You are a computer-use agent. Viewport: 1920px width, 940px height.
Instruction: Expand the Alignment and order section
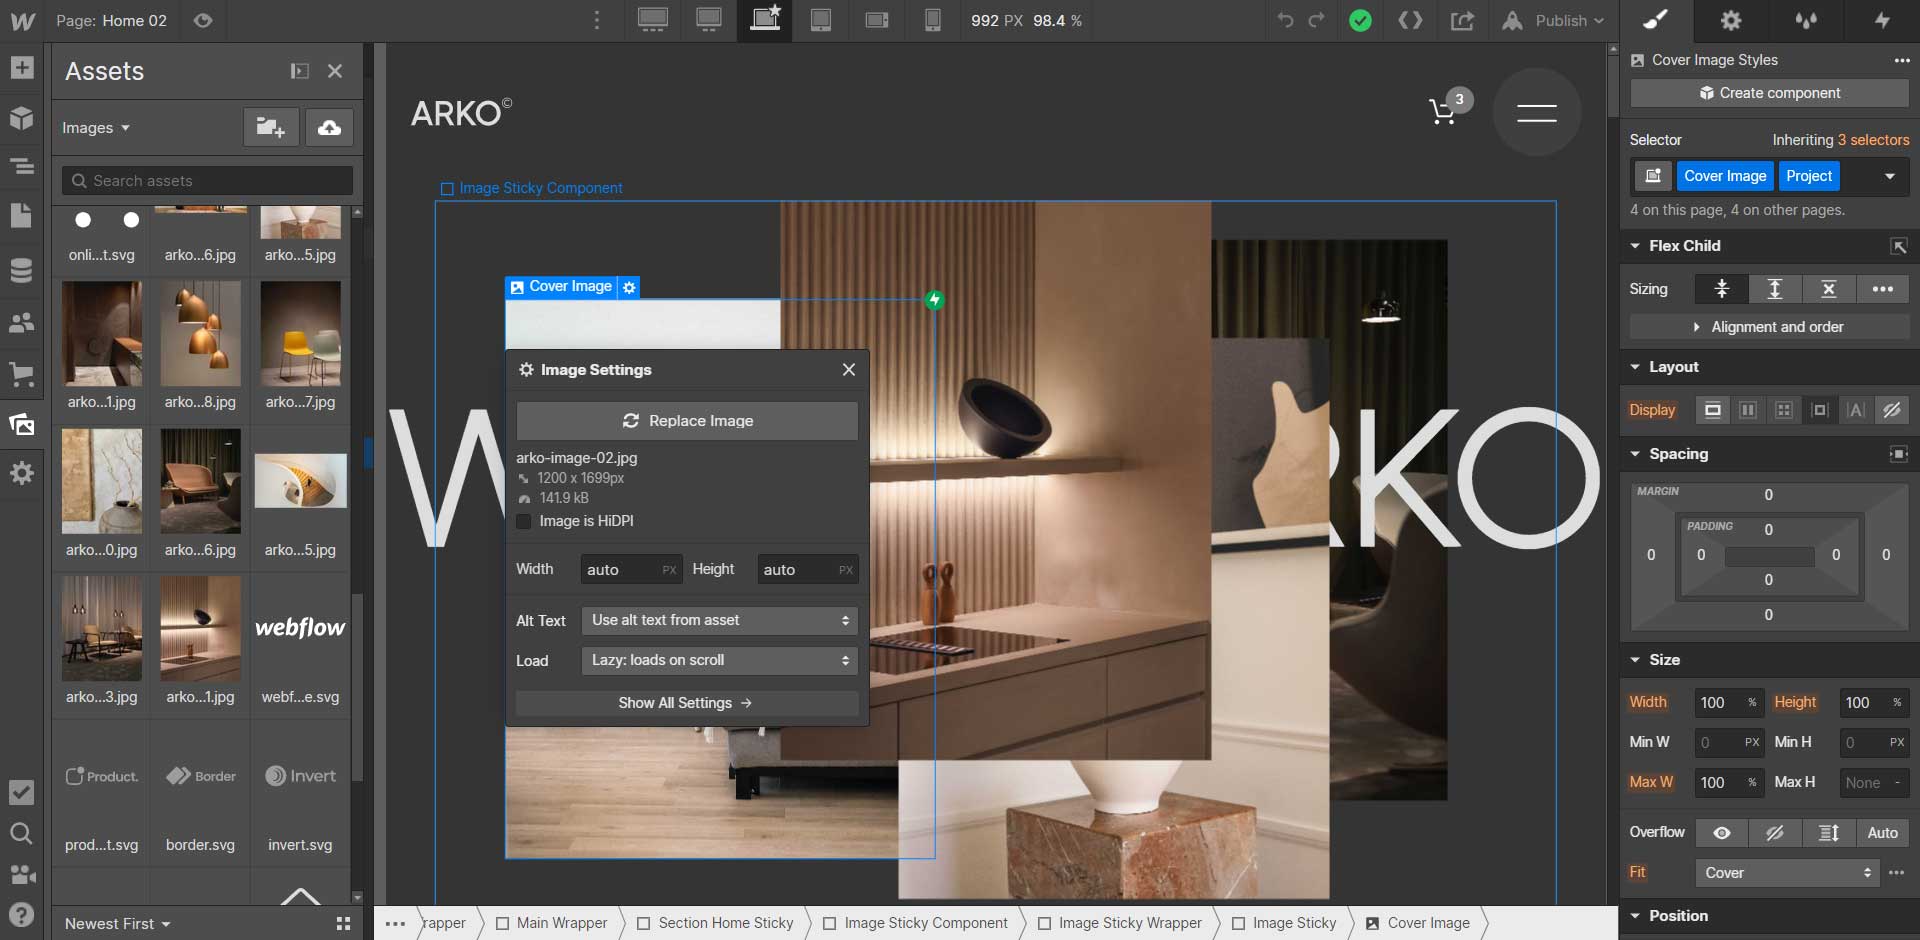point(1770,327)
